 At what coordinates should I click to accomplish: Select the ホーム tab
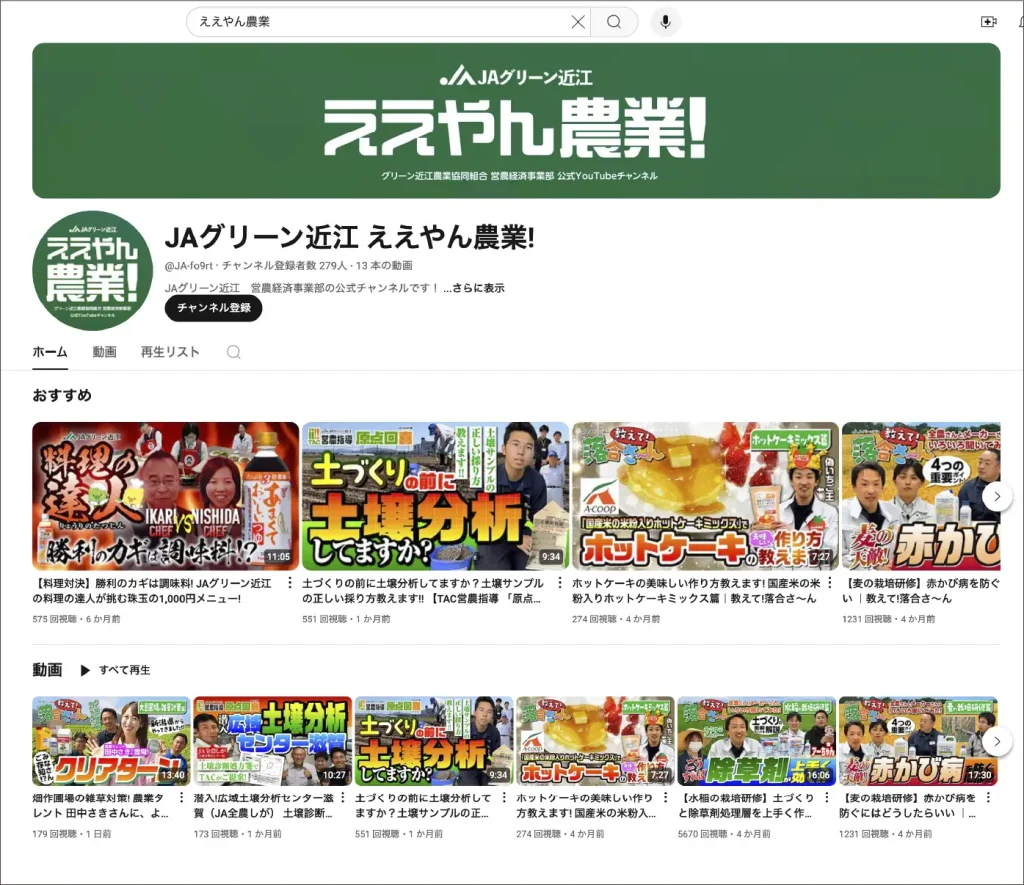(x=50, y=352)
